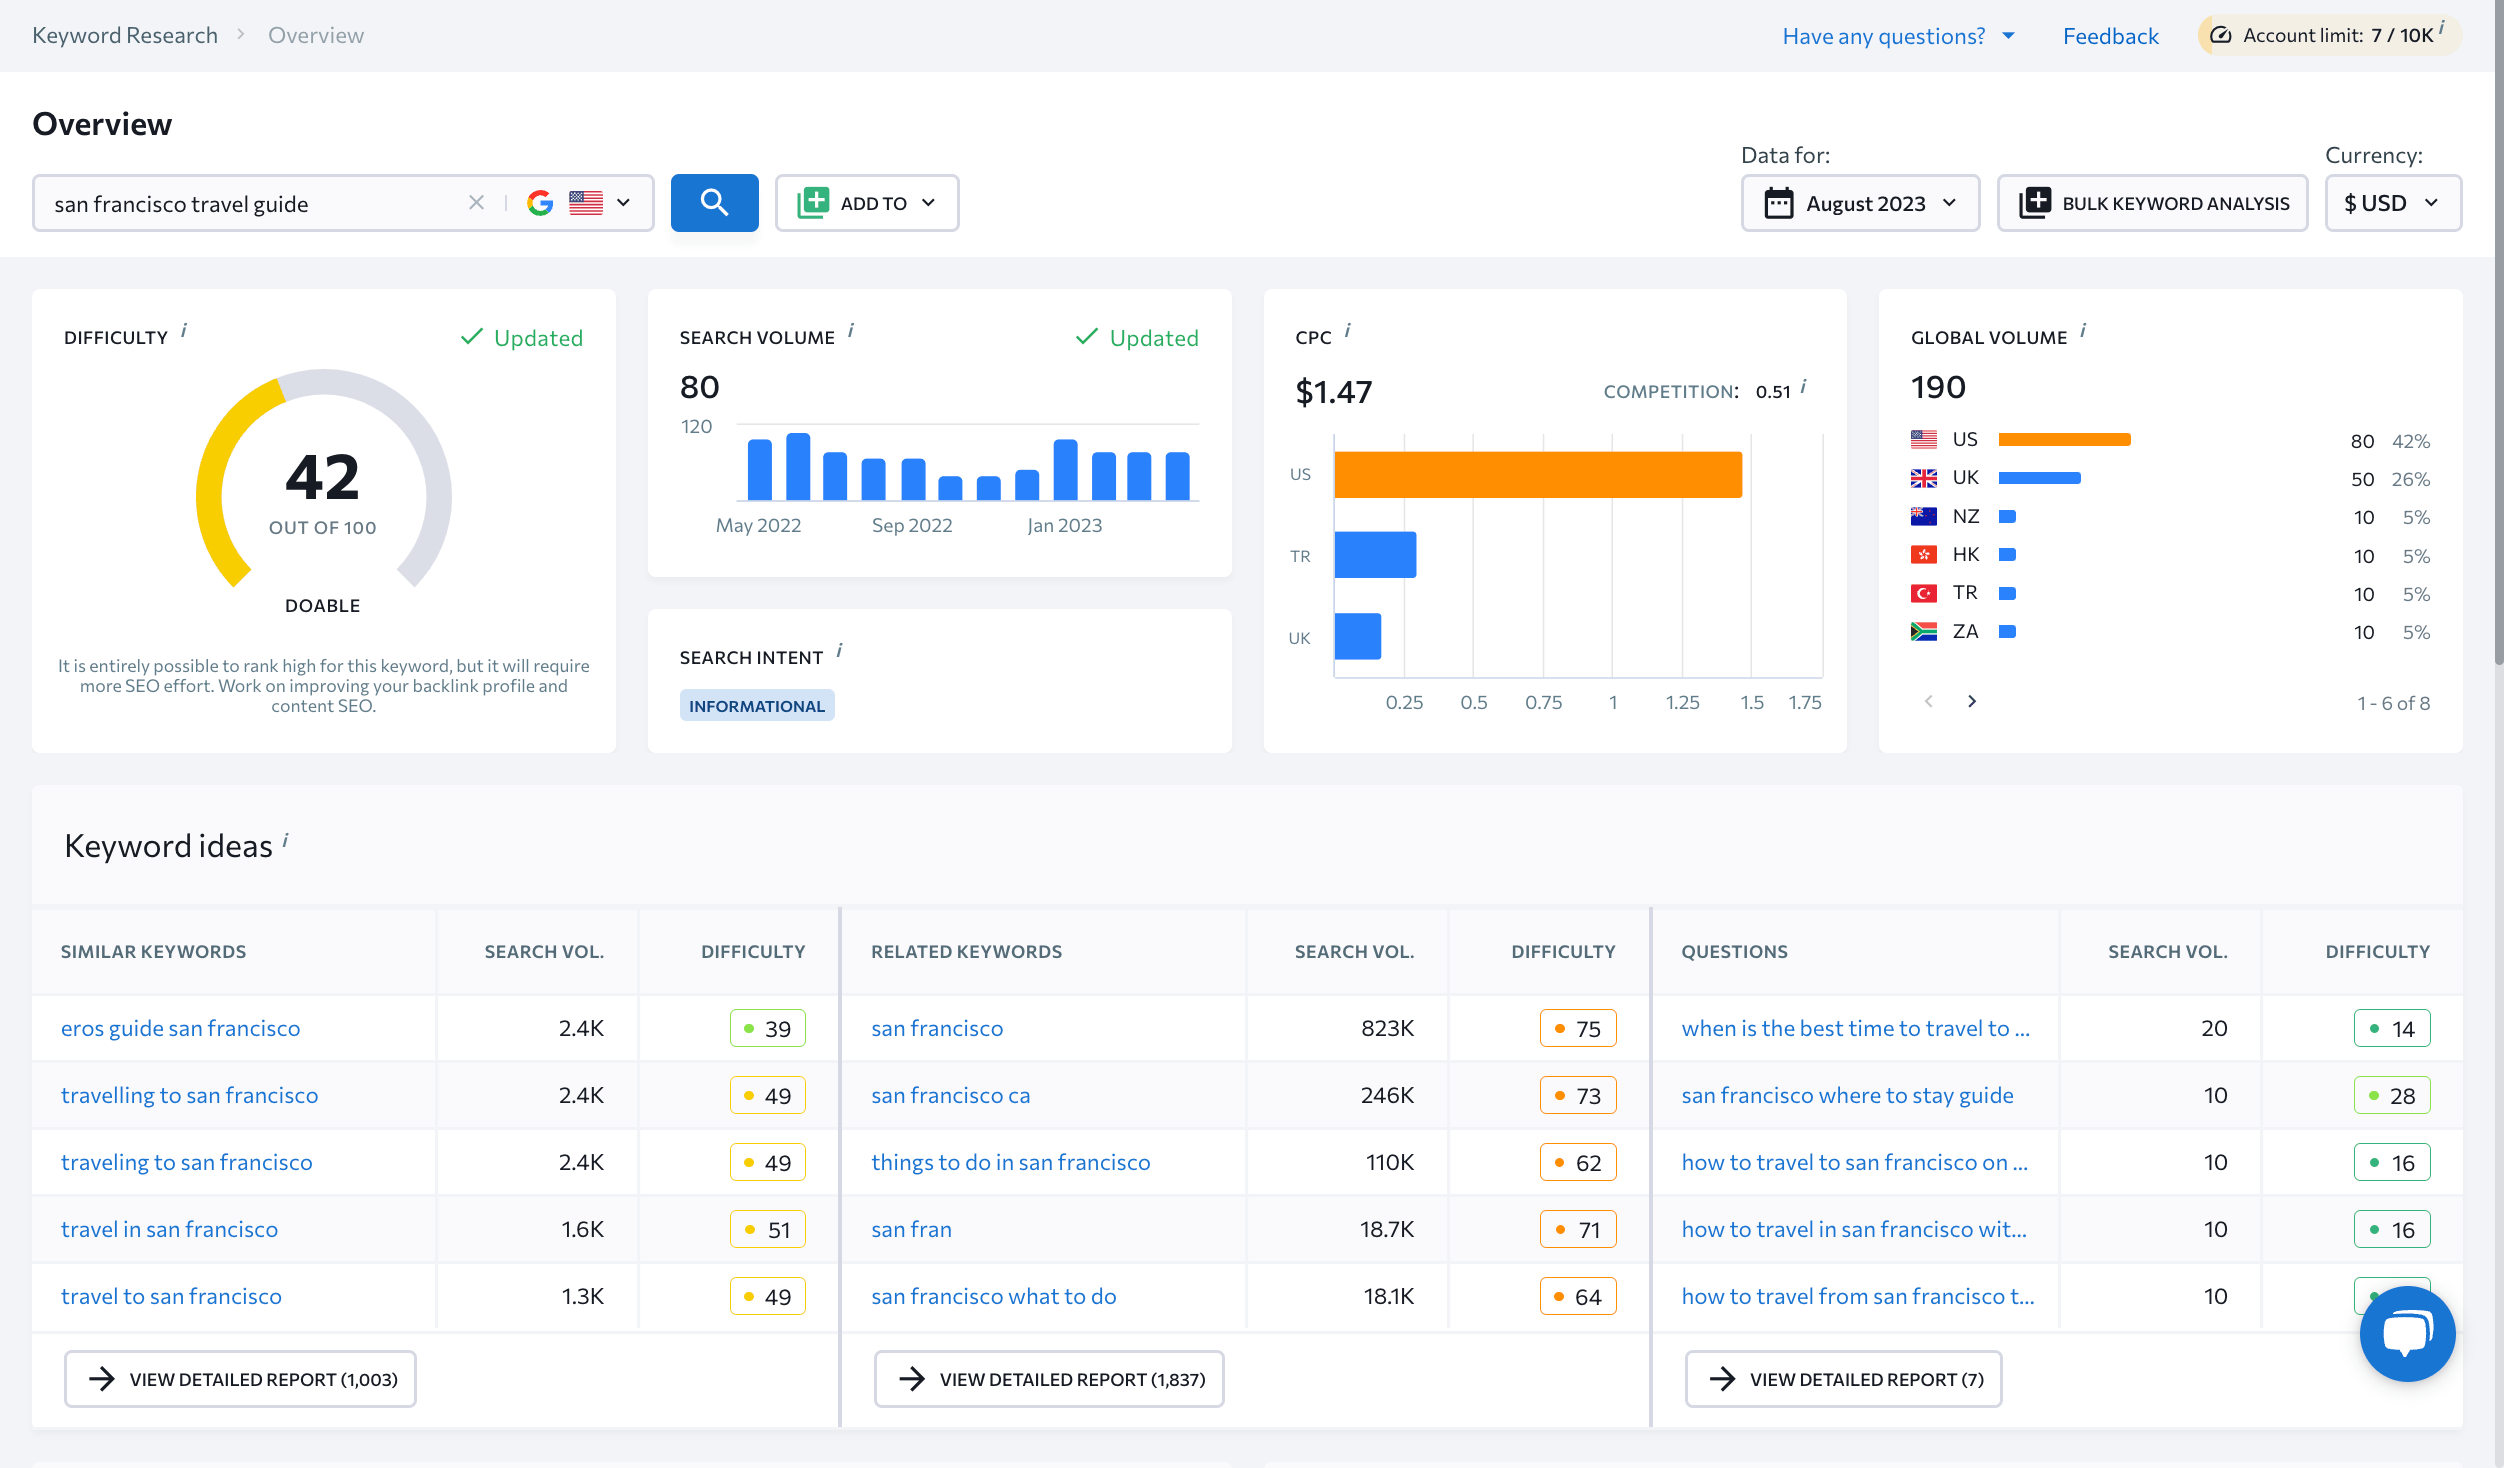Expand the Global Volume next page arrow
The width and height of the screenshot is (2504, 1468).
click(x=1973, y=701)
